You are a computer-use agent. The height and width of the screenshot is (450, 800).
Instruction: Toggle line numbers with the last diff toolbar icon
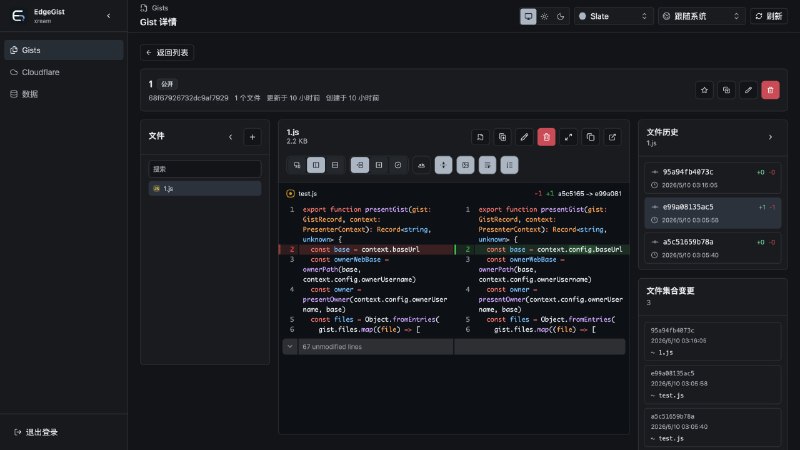pos(509,165)
